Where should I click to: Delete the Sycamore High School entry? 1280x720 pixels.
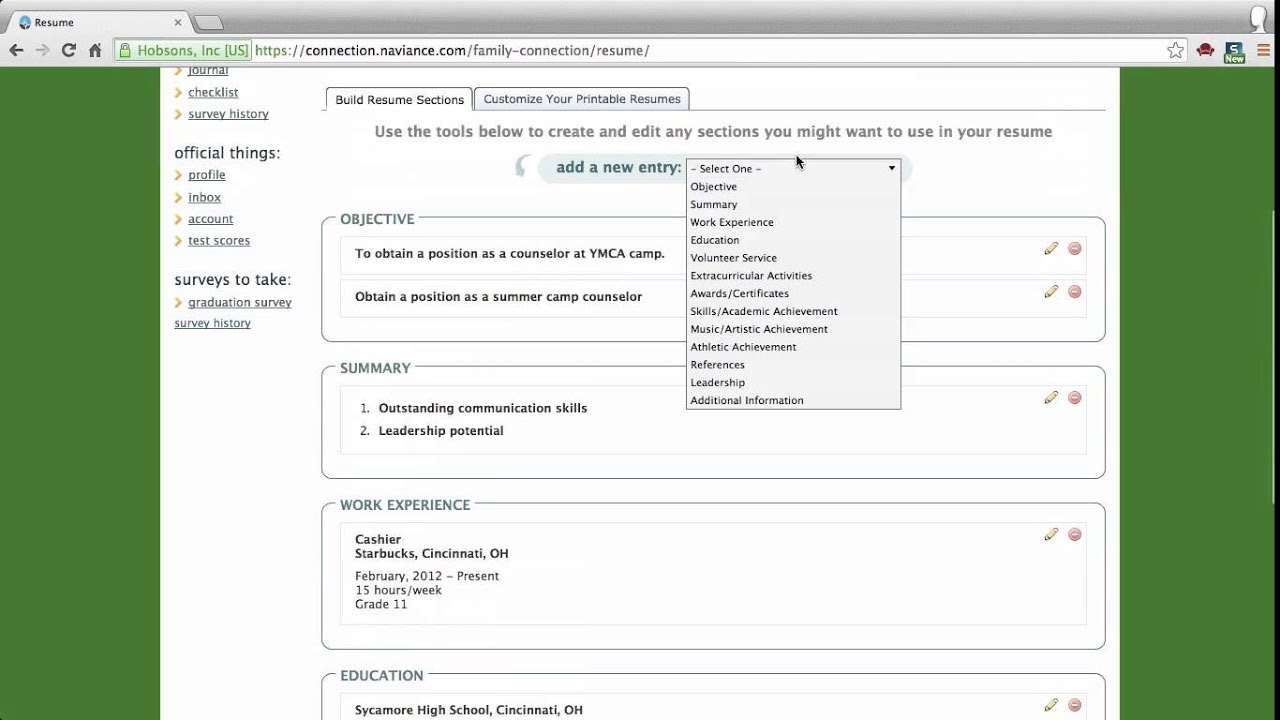(x=1075, y=705)
